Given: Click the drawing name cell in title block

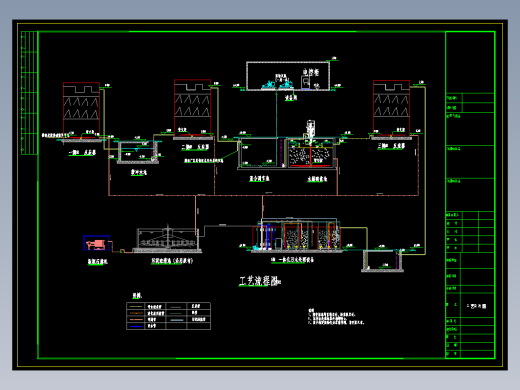Looking at the screenshot, I should point(476,306).
